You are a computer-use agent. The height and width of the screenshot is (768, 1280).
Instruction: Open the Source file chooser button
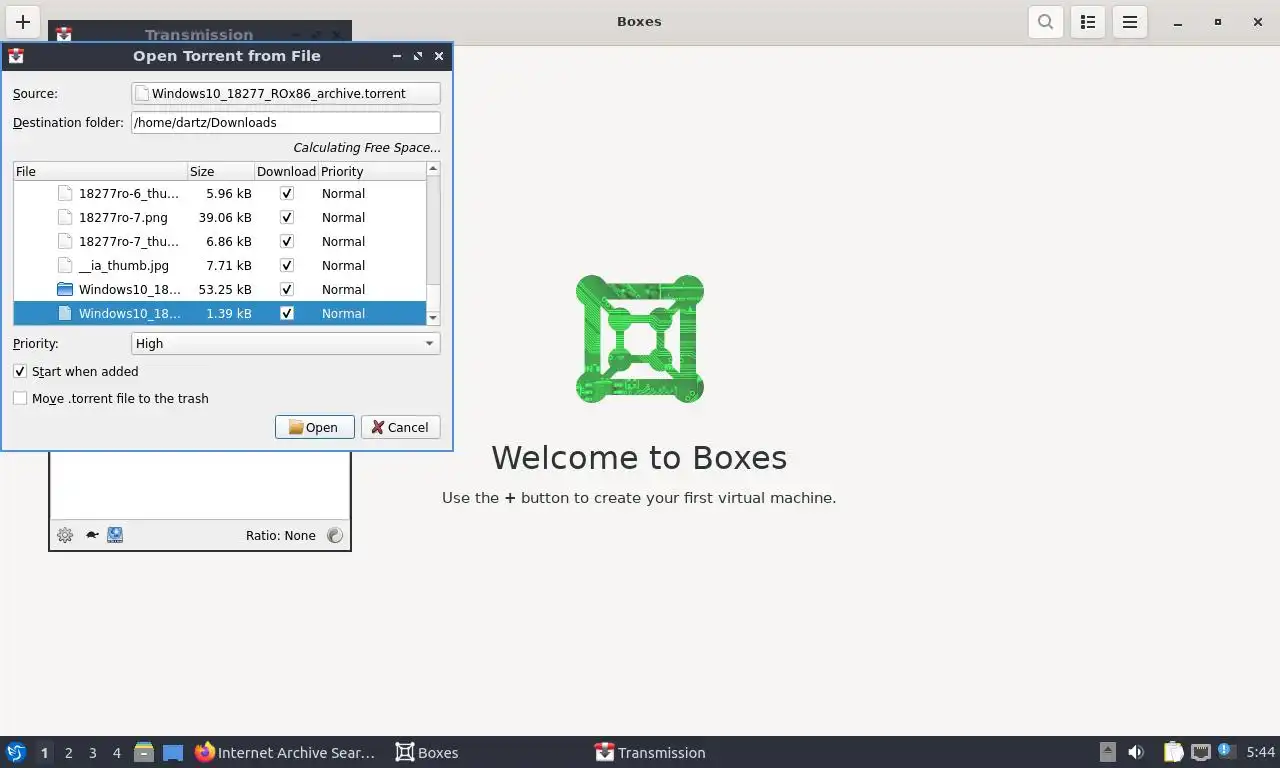286,93
